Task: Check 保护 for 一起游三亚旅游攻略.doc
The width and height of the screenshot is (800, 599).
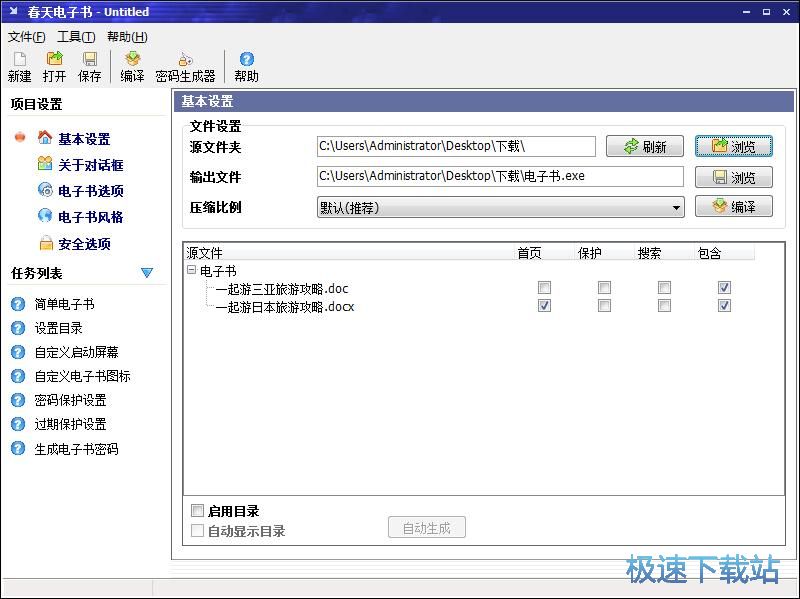Action: (x=604, y=288)
